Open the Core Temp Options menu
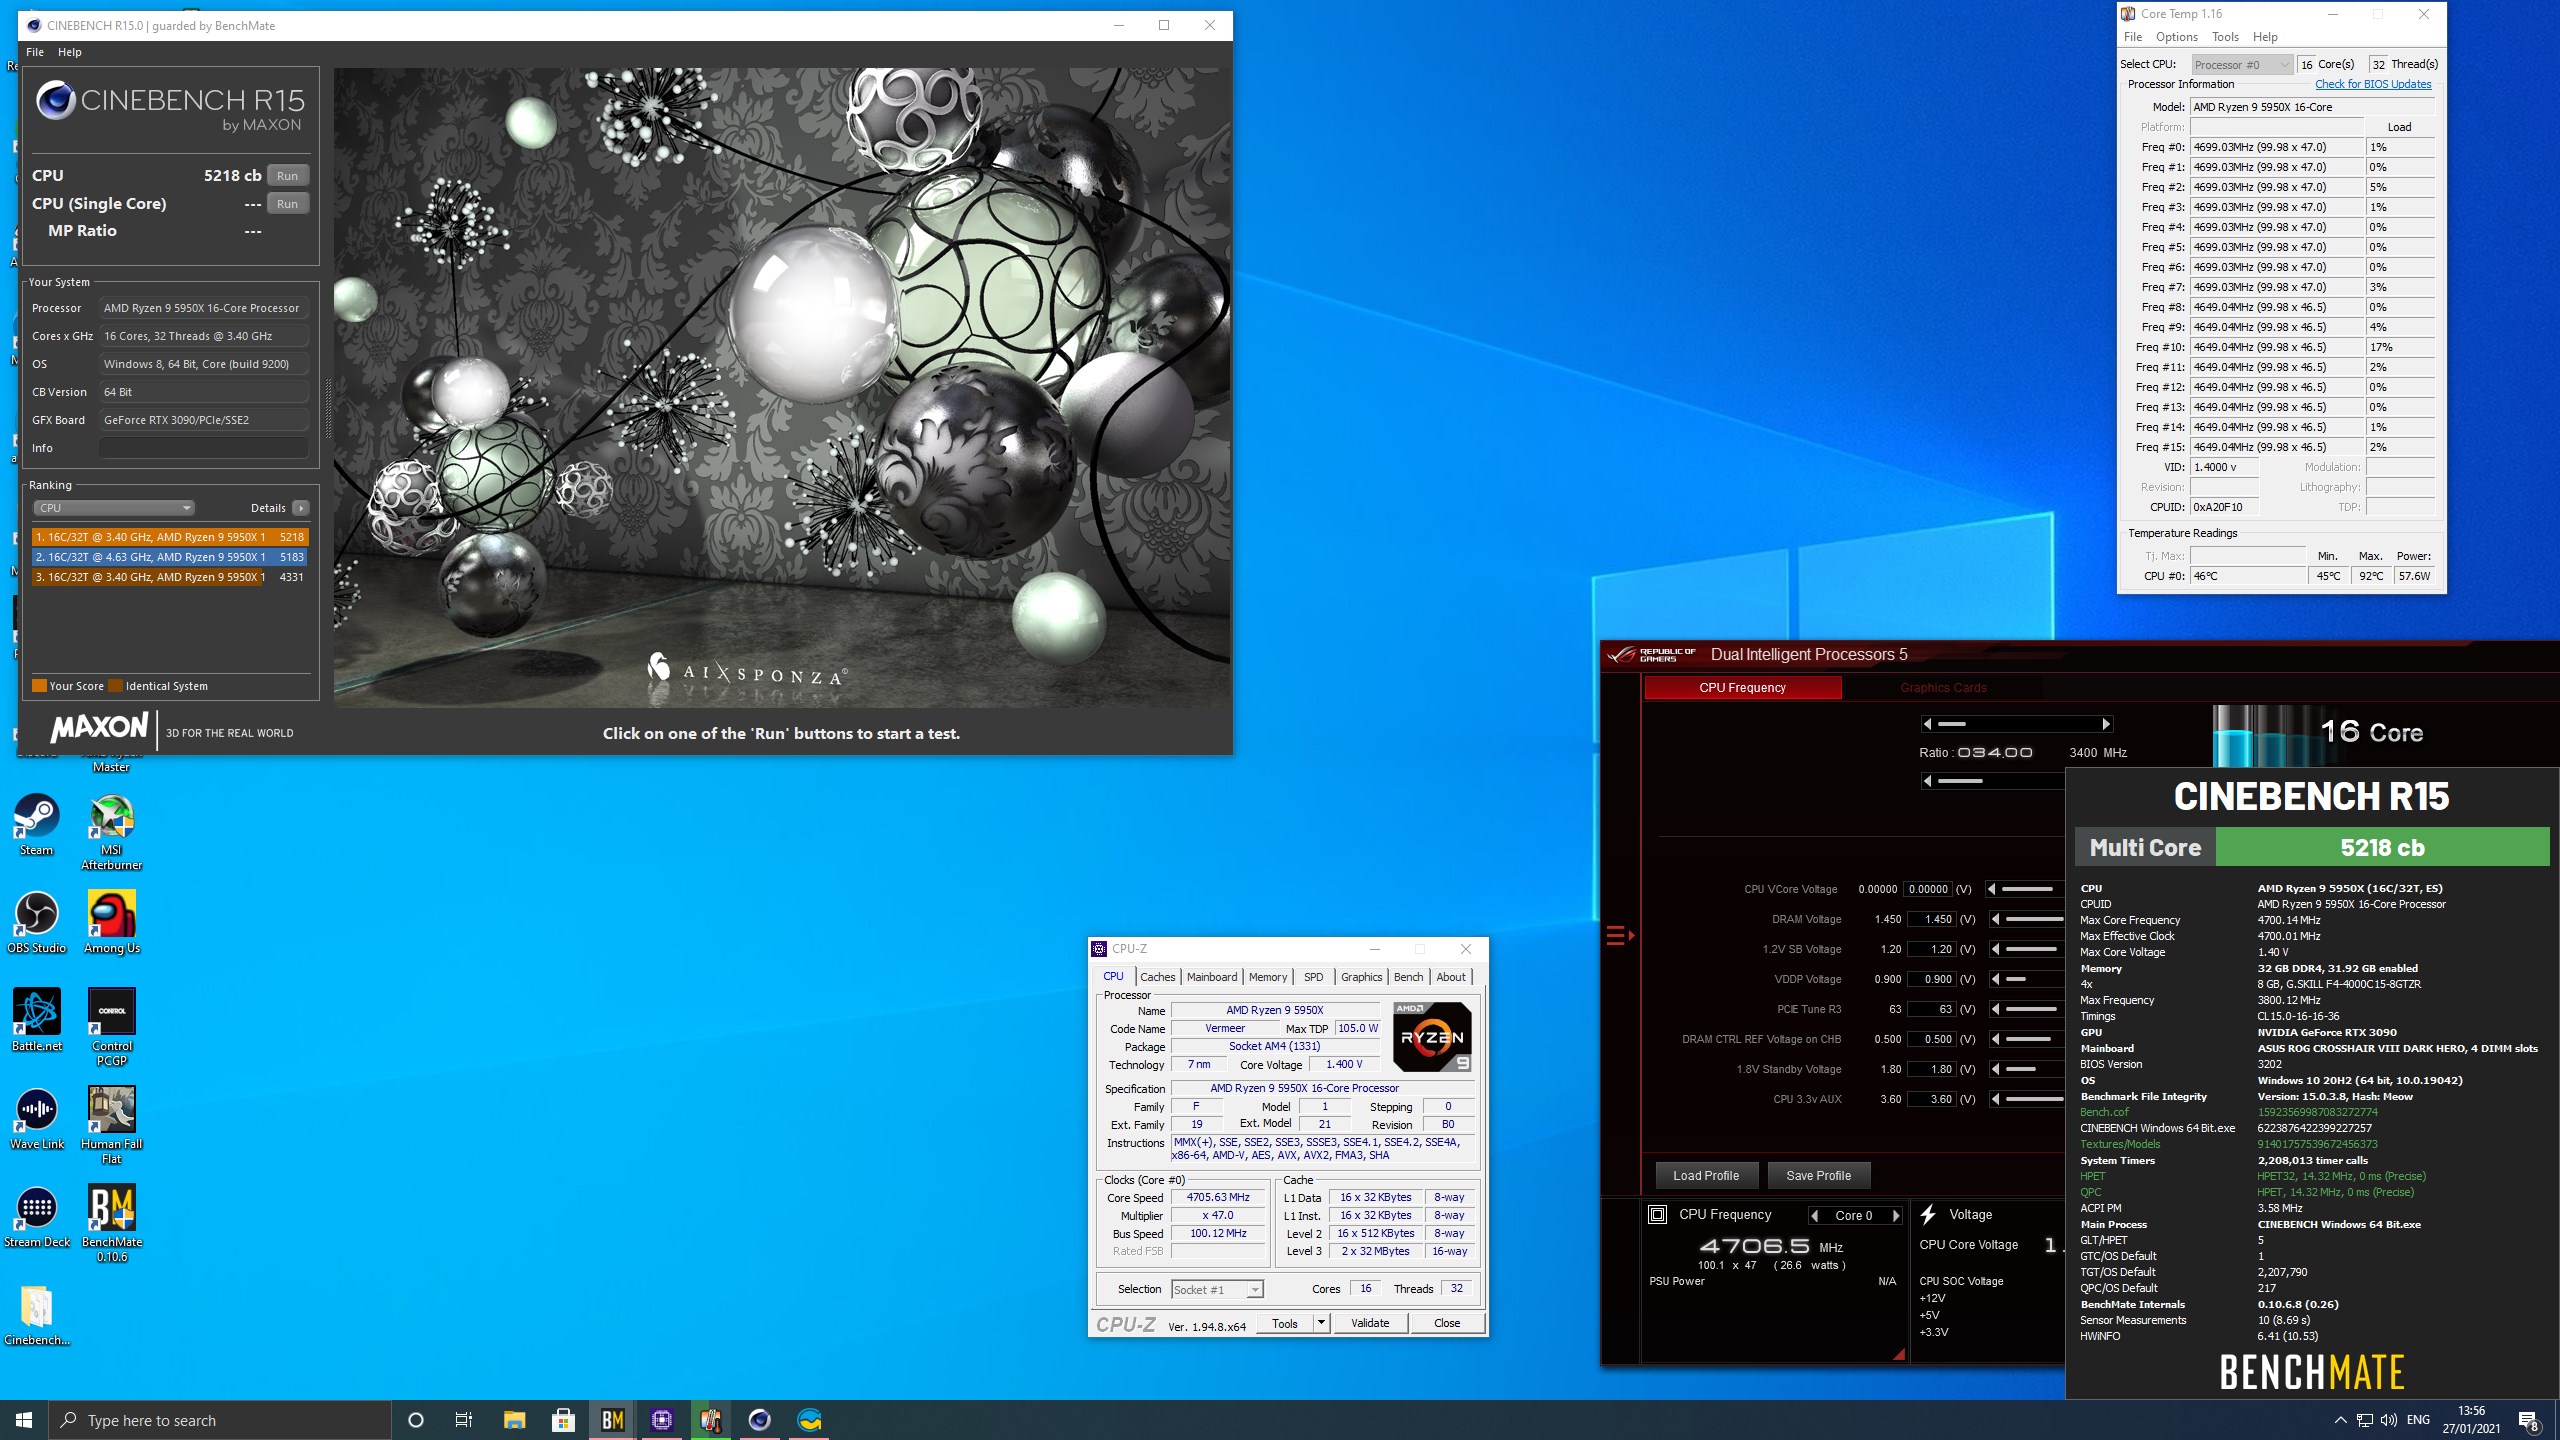This screenshot has width=2560, height=1440. point(2177,37)
